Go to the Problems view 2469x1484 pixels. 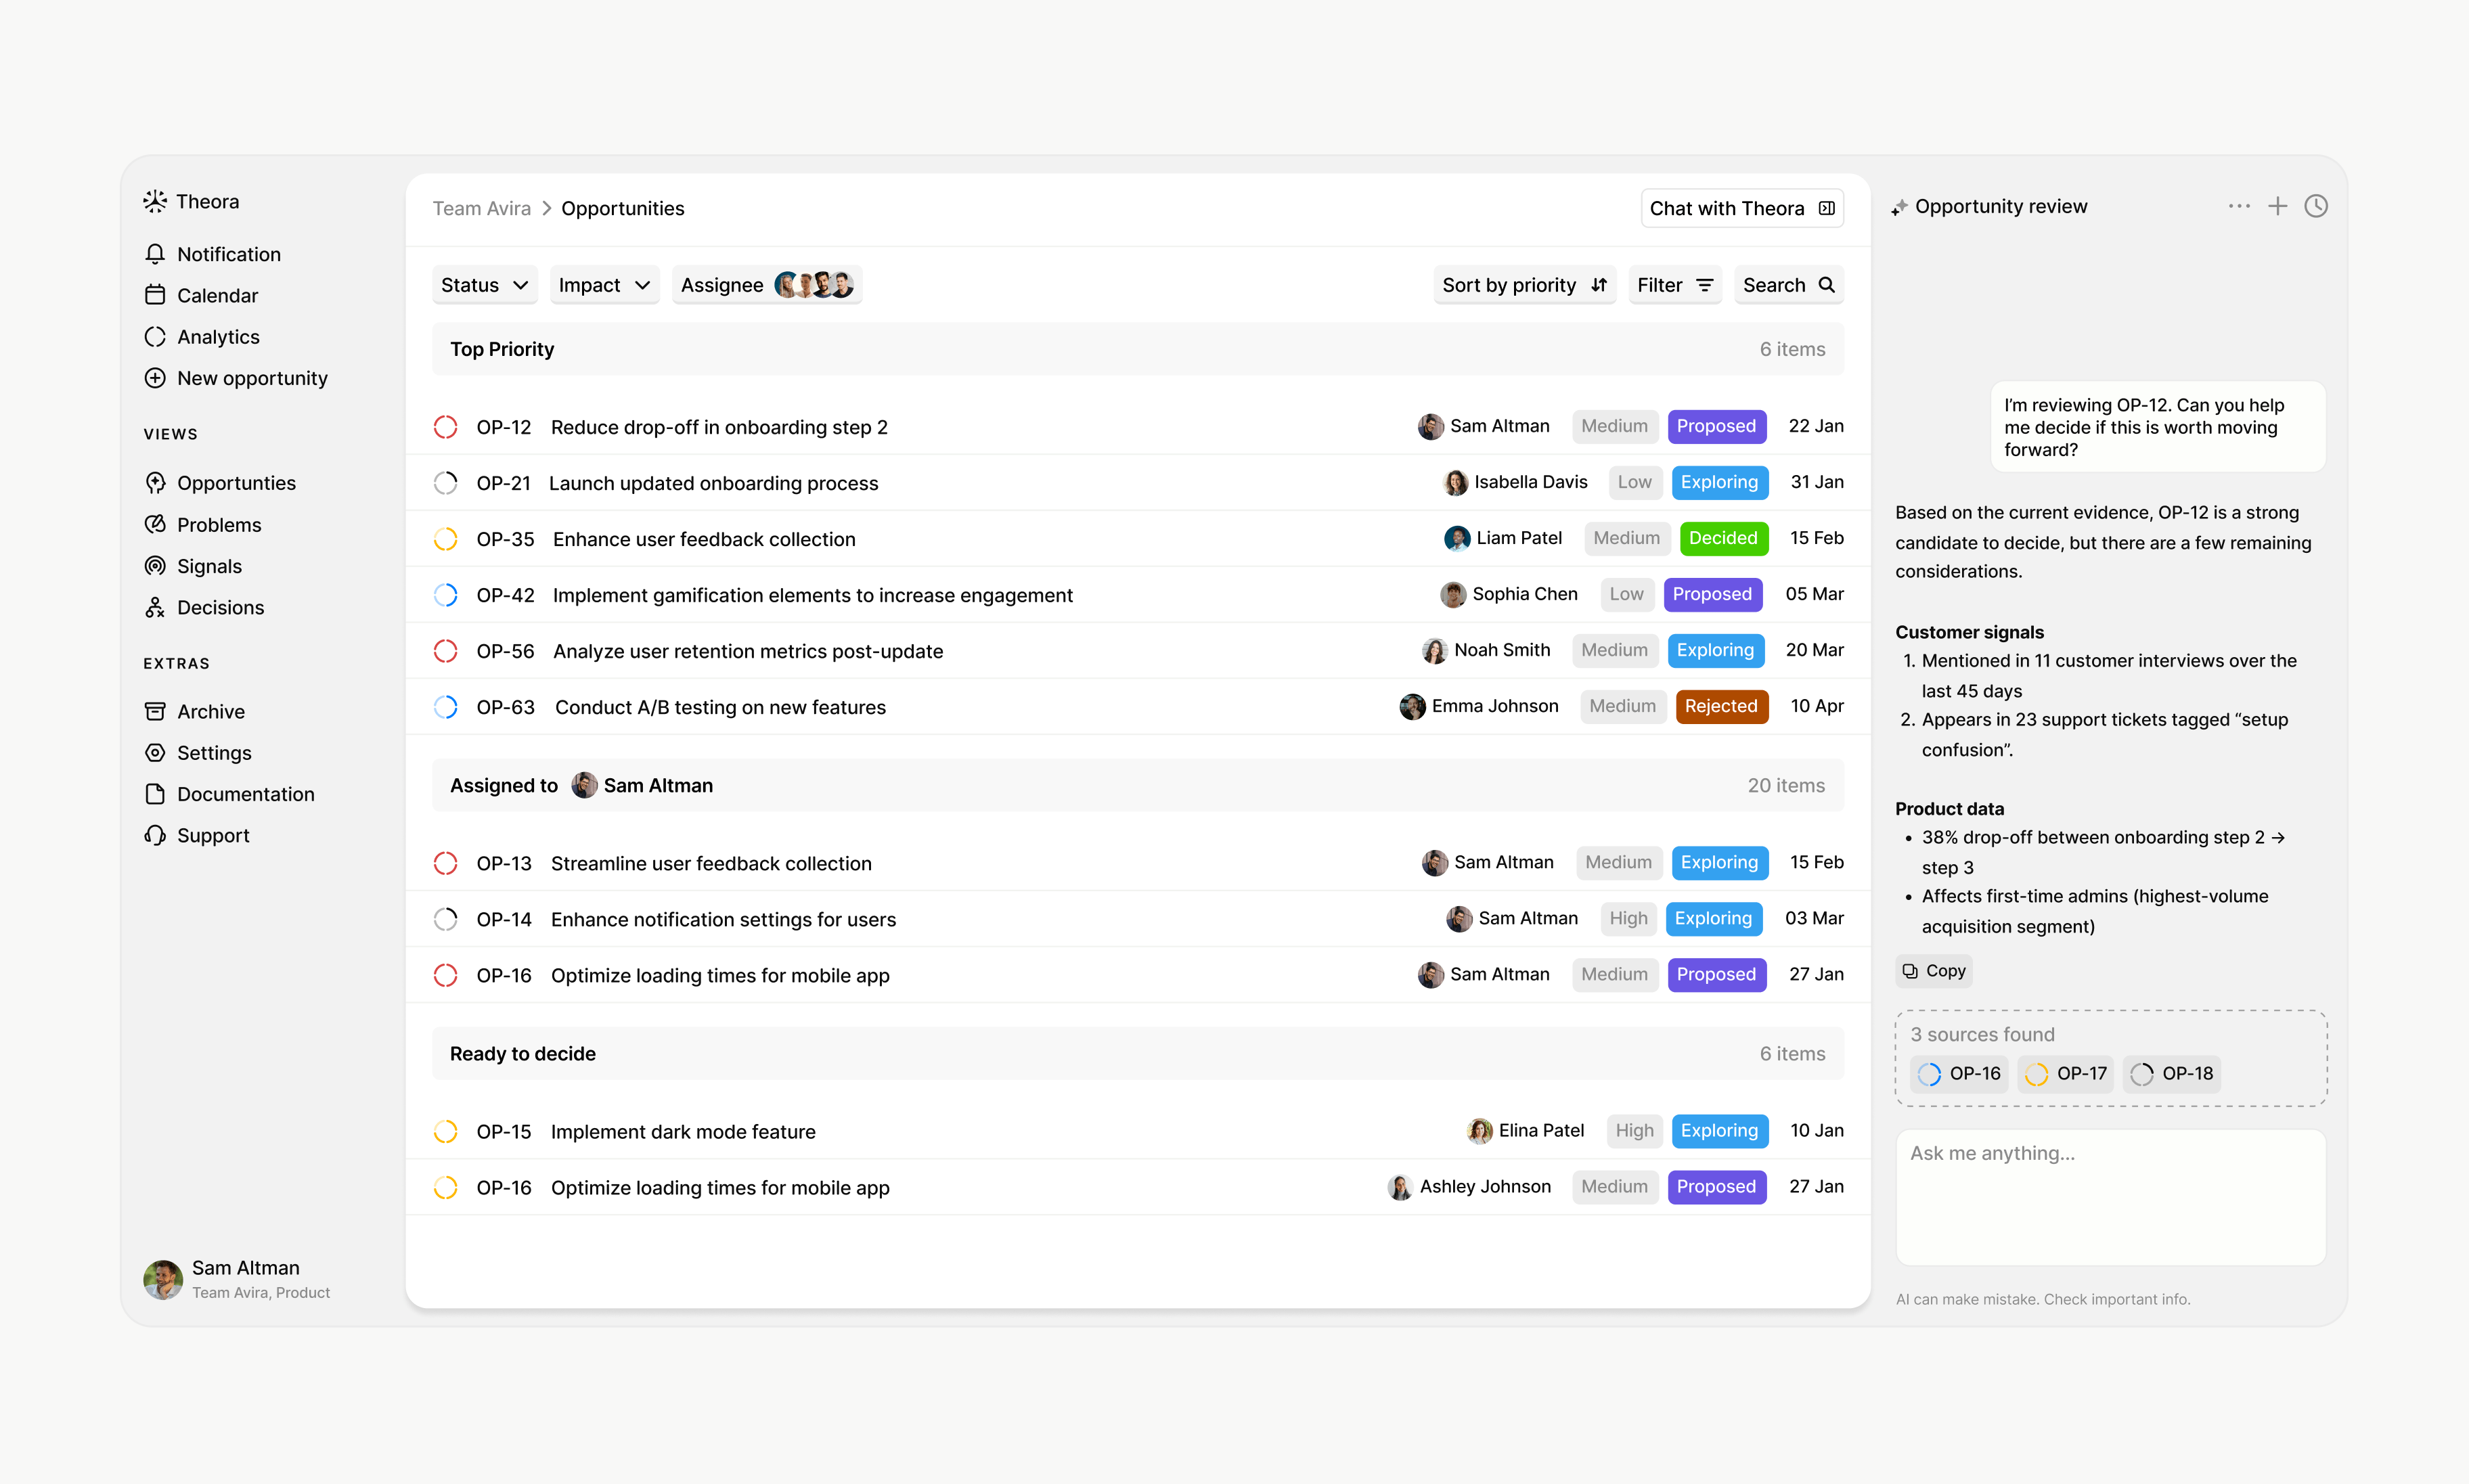pyautogui.click(x=218, y=524)
